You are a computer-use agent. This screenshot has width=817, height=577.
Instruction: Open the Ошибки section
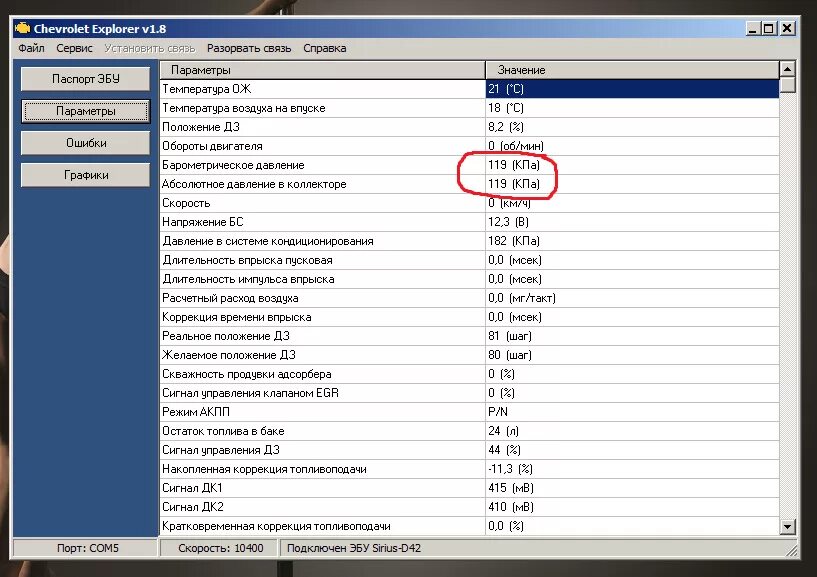pyautogui.click(x=85, y=143)
